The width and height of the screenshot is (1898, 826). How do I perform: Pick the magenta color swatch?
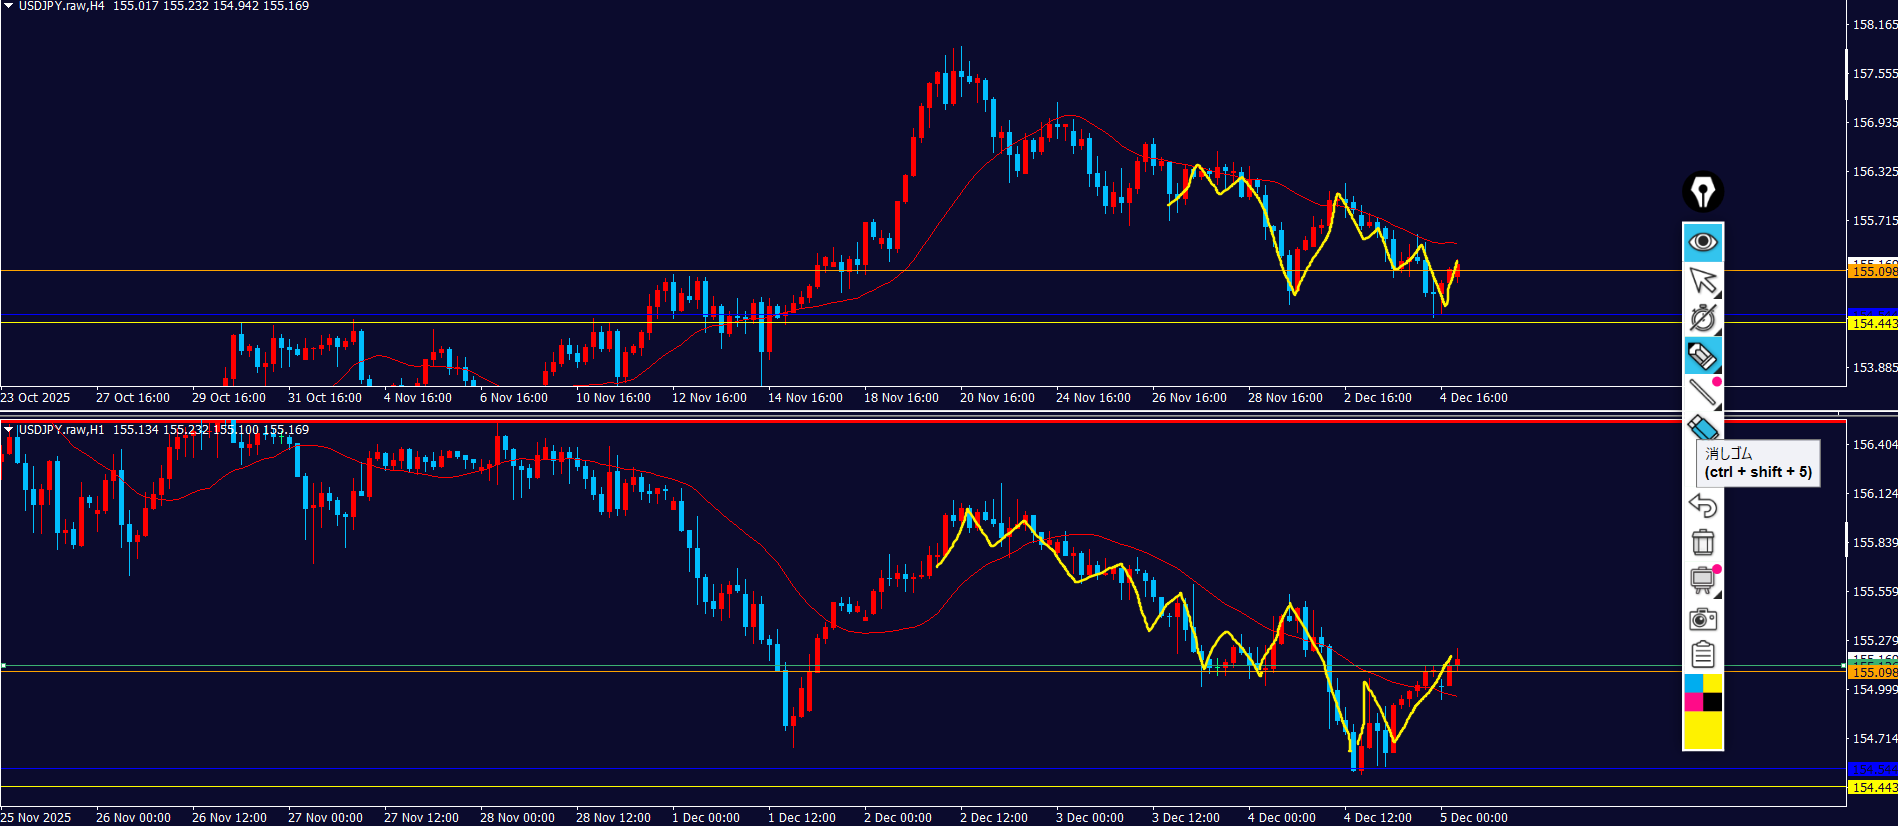pos(1693,702)
